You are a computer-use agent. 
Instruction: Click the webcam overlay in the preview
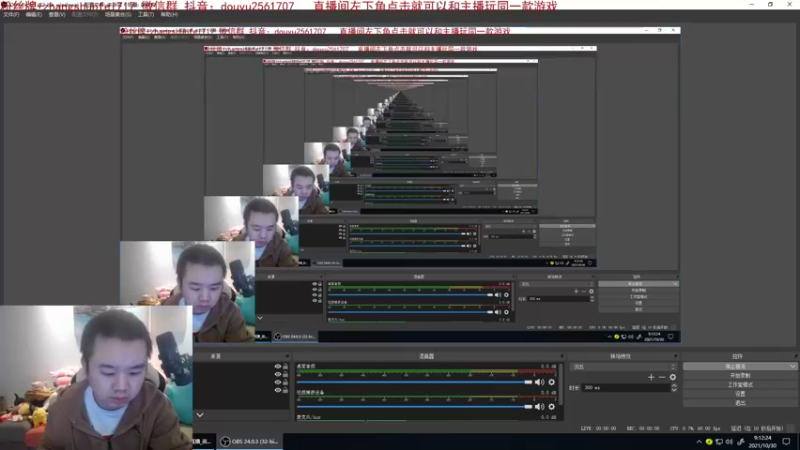(96, 378)
